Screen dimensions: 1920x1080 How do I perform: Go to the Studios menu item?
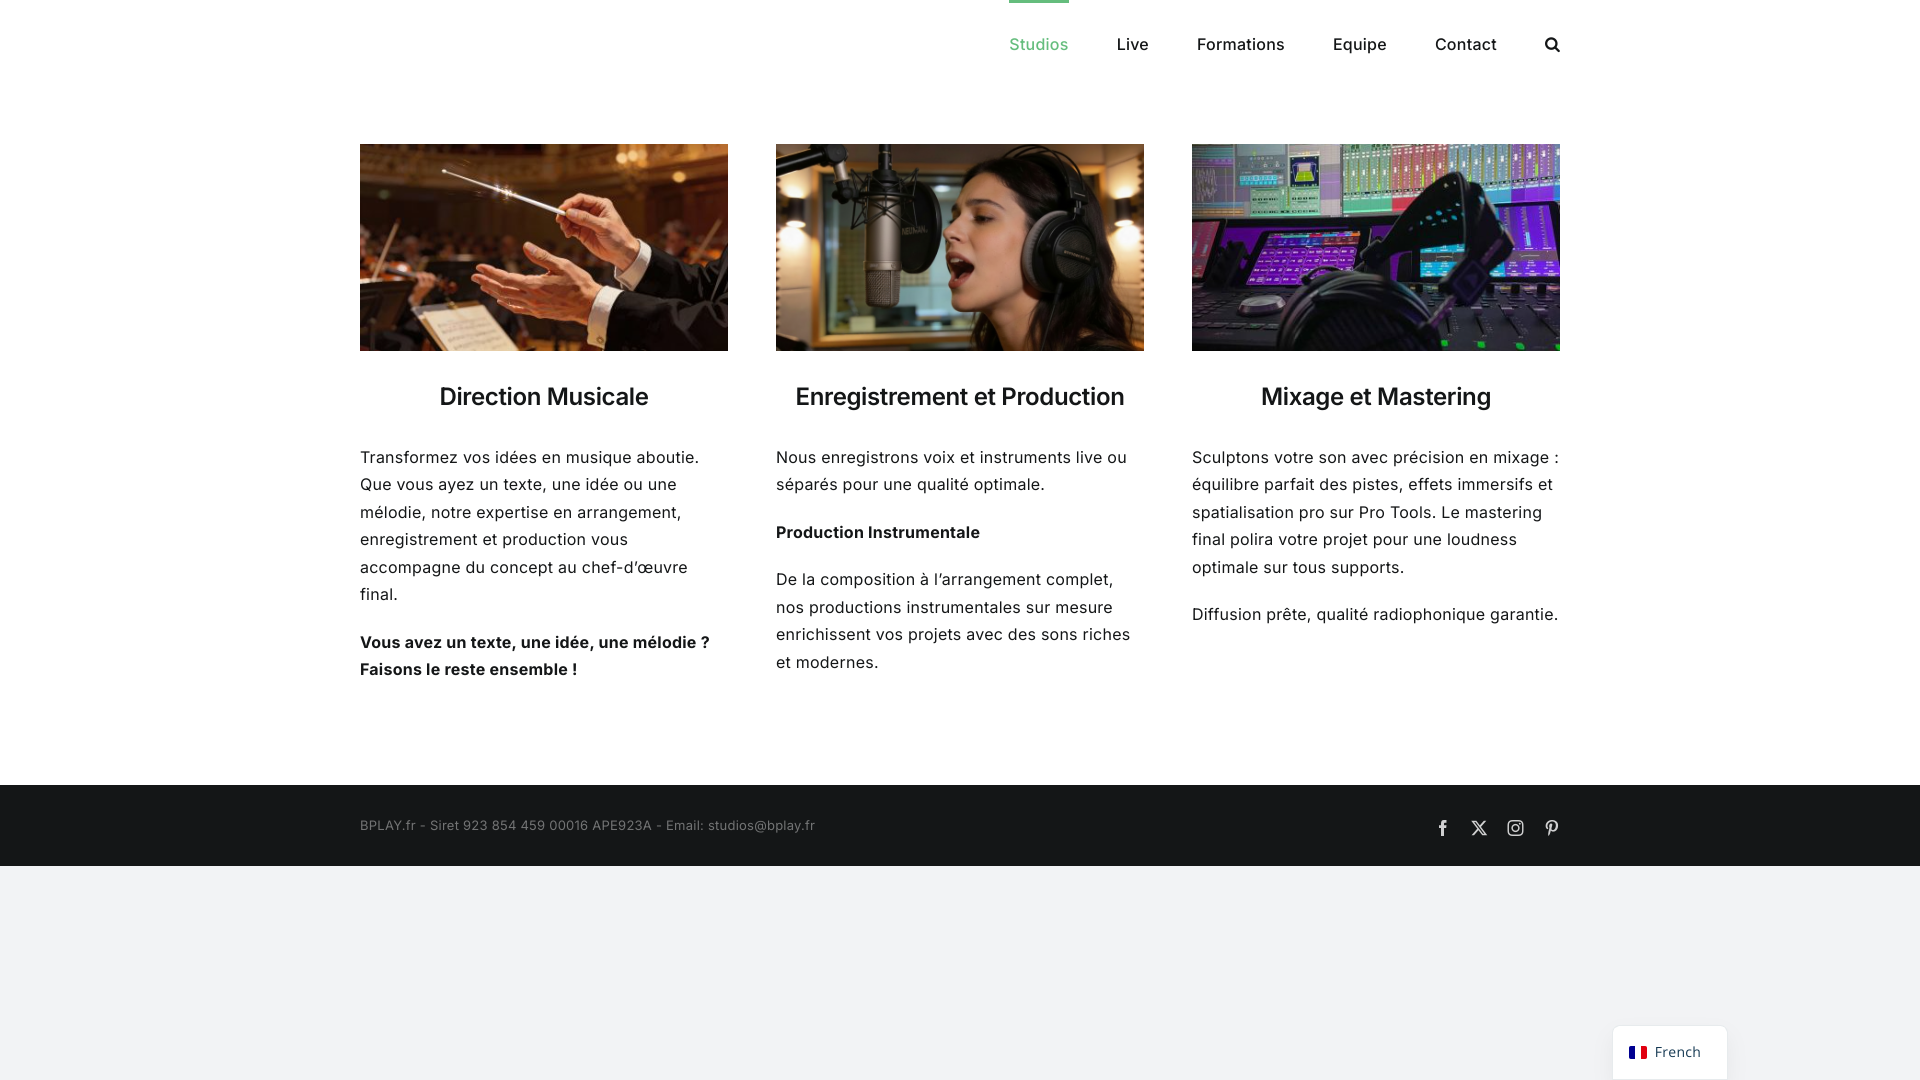[1038, 44]
